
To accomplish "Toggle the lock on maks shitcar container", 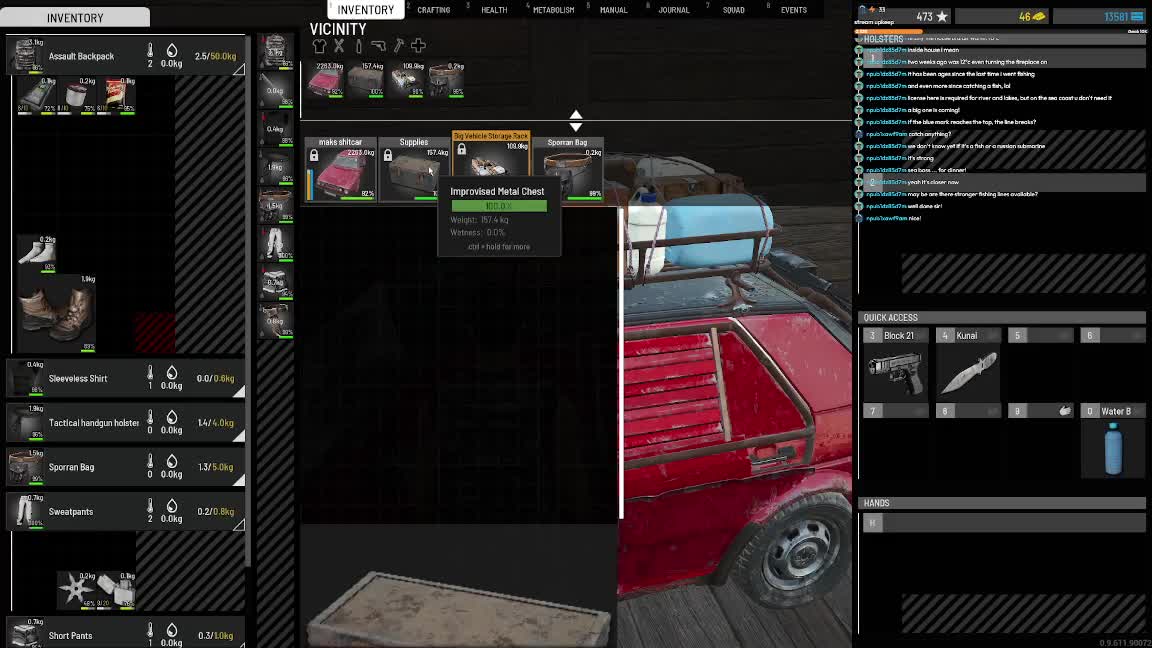I will [314, 156].
